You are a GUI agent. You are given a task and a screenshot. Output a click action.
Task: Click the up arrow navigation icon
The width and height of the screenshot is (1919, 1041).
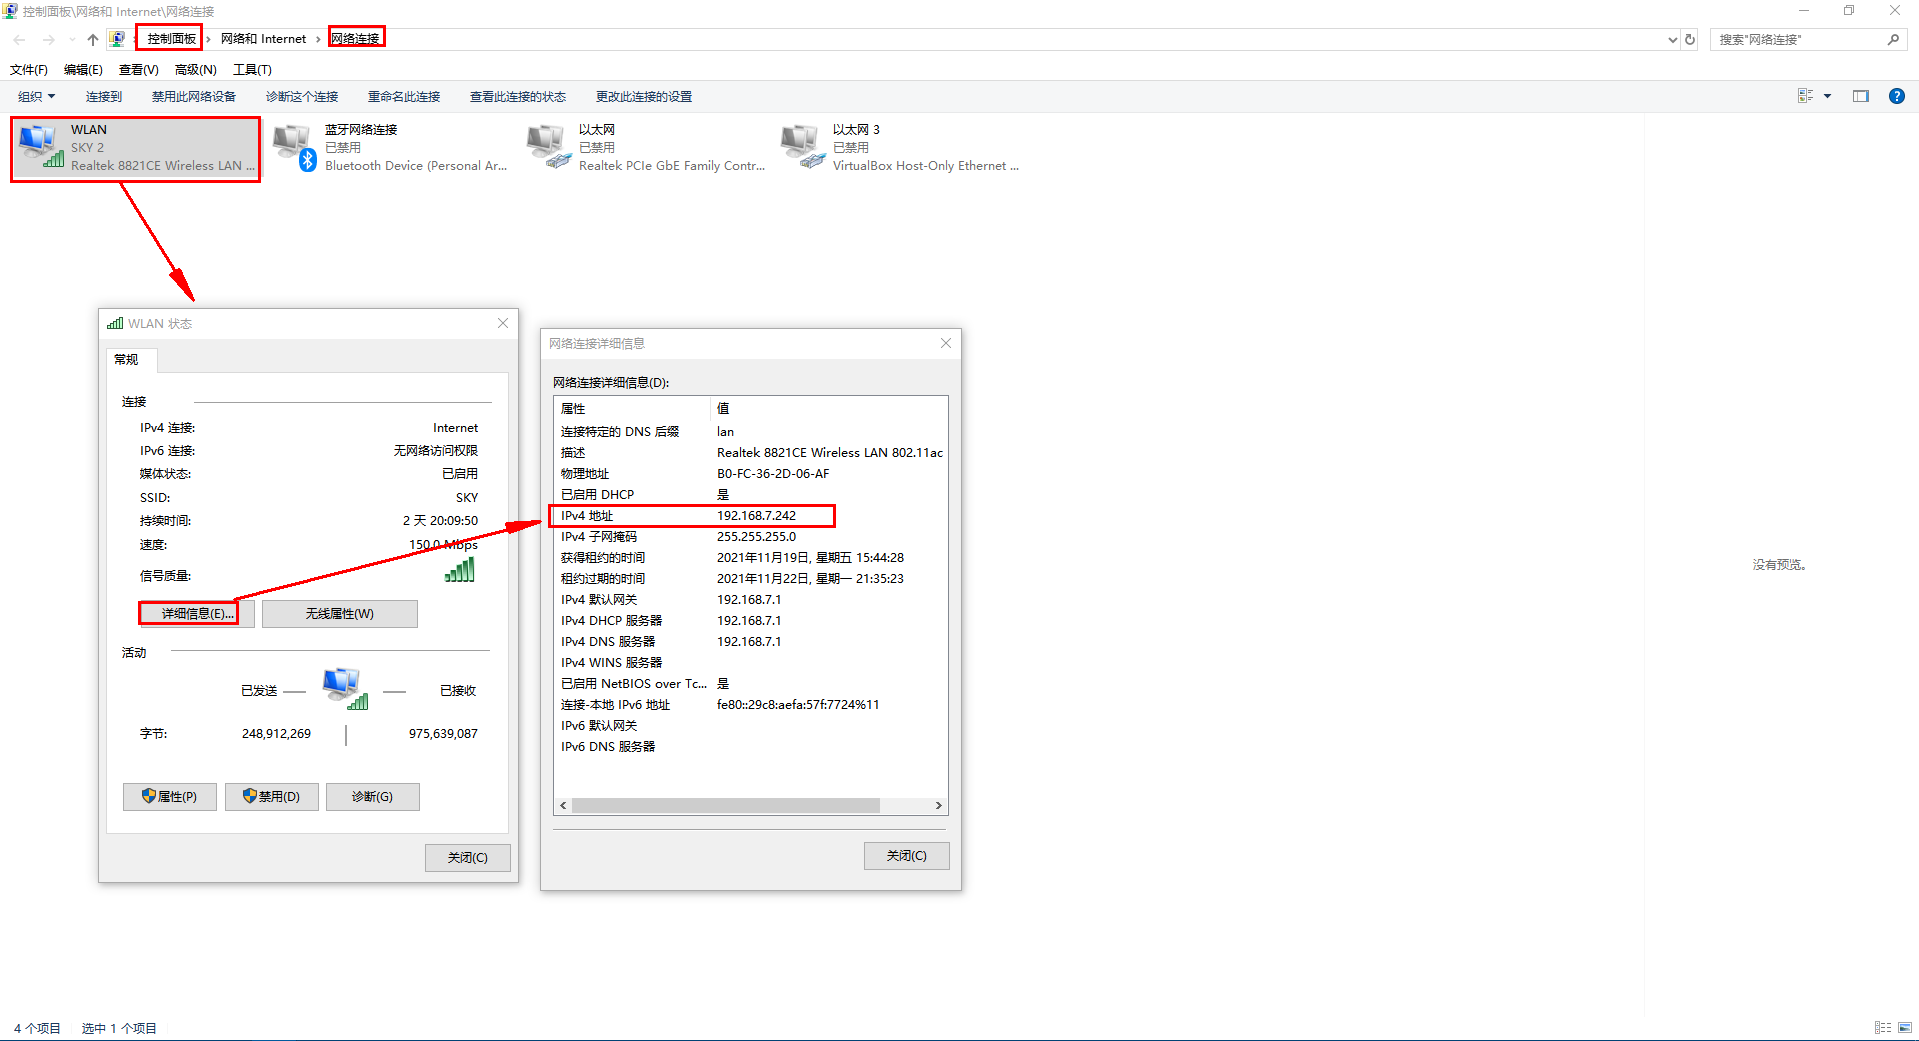click(x=92, y=39)
